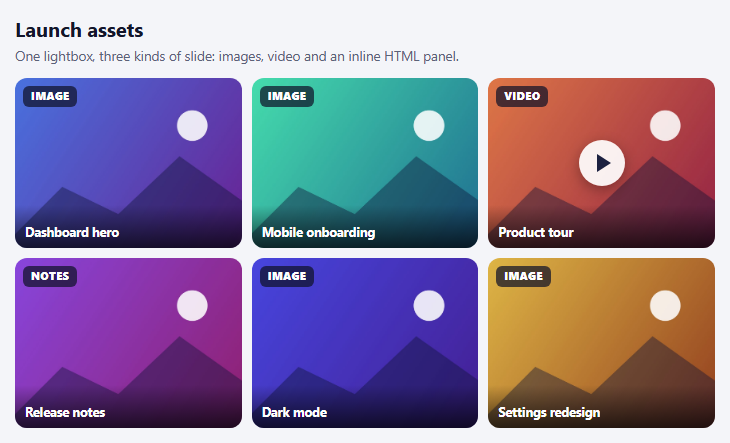Click the IMAGE badge on Settings redesign
The height and width of the screenshot is (443, 730).
(x=523, y=276)
